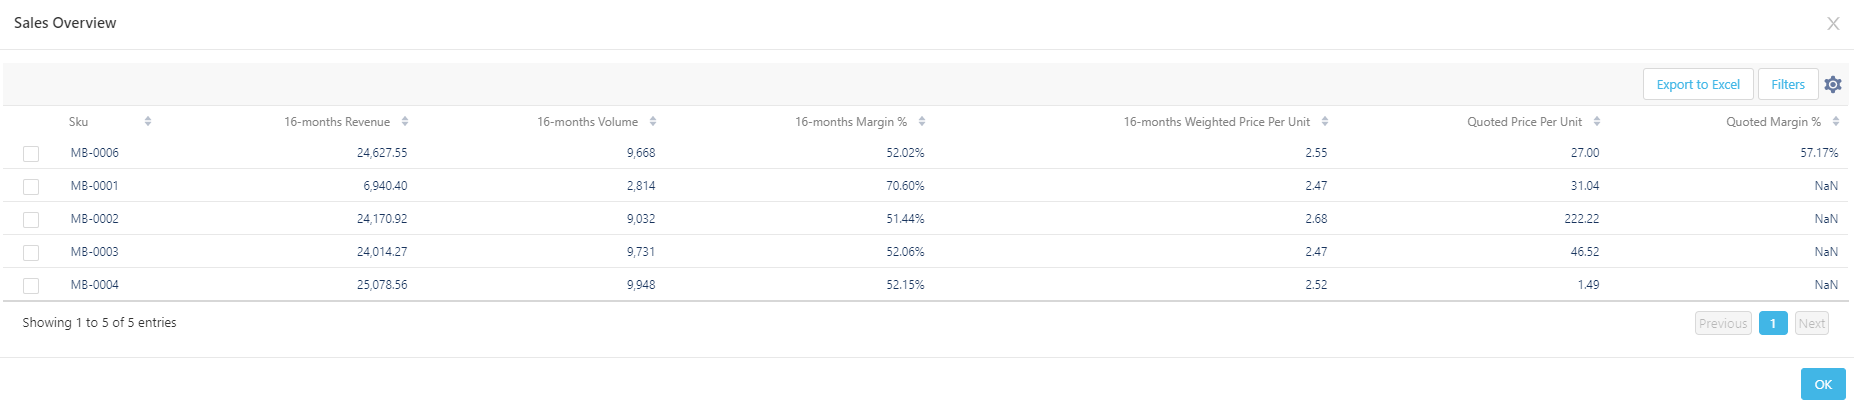Close the Sales Overview dialog
The image size is (1854, 408).
1832,24
